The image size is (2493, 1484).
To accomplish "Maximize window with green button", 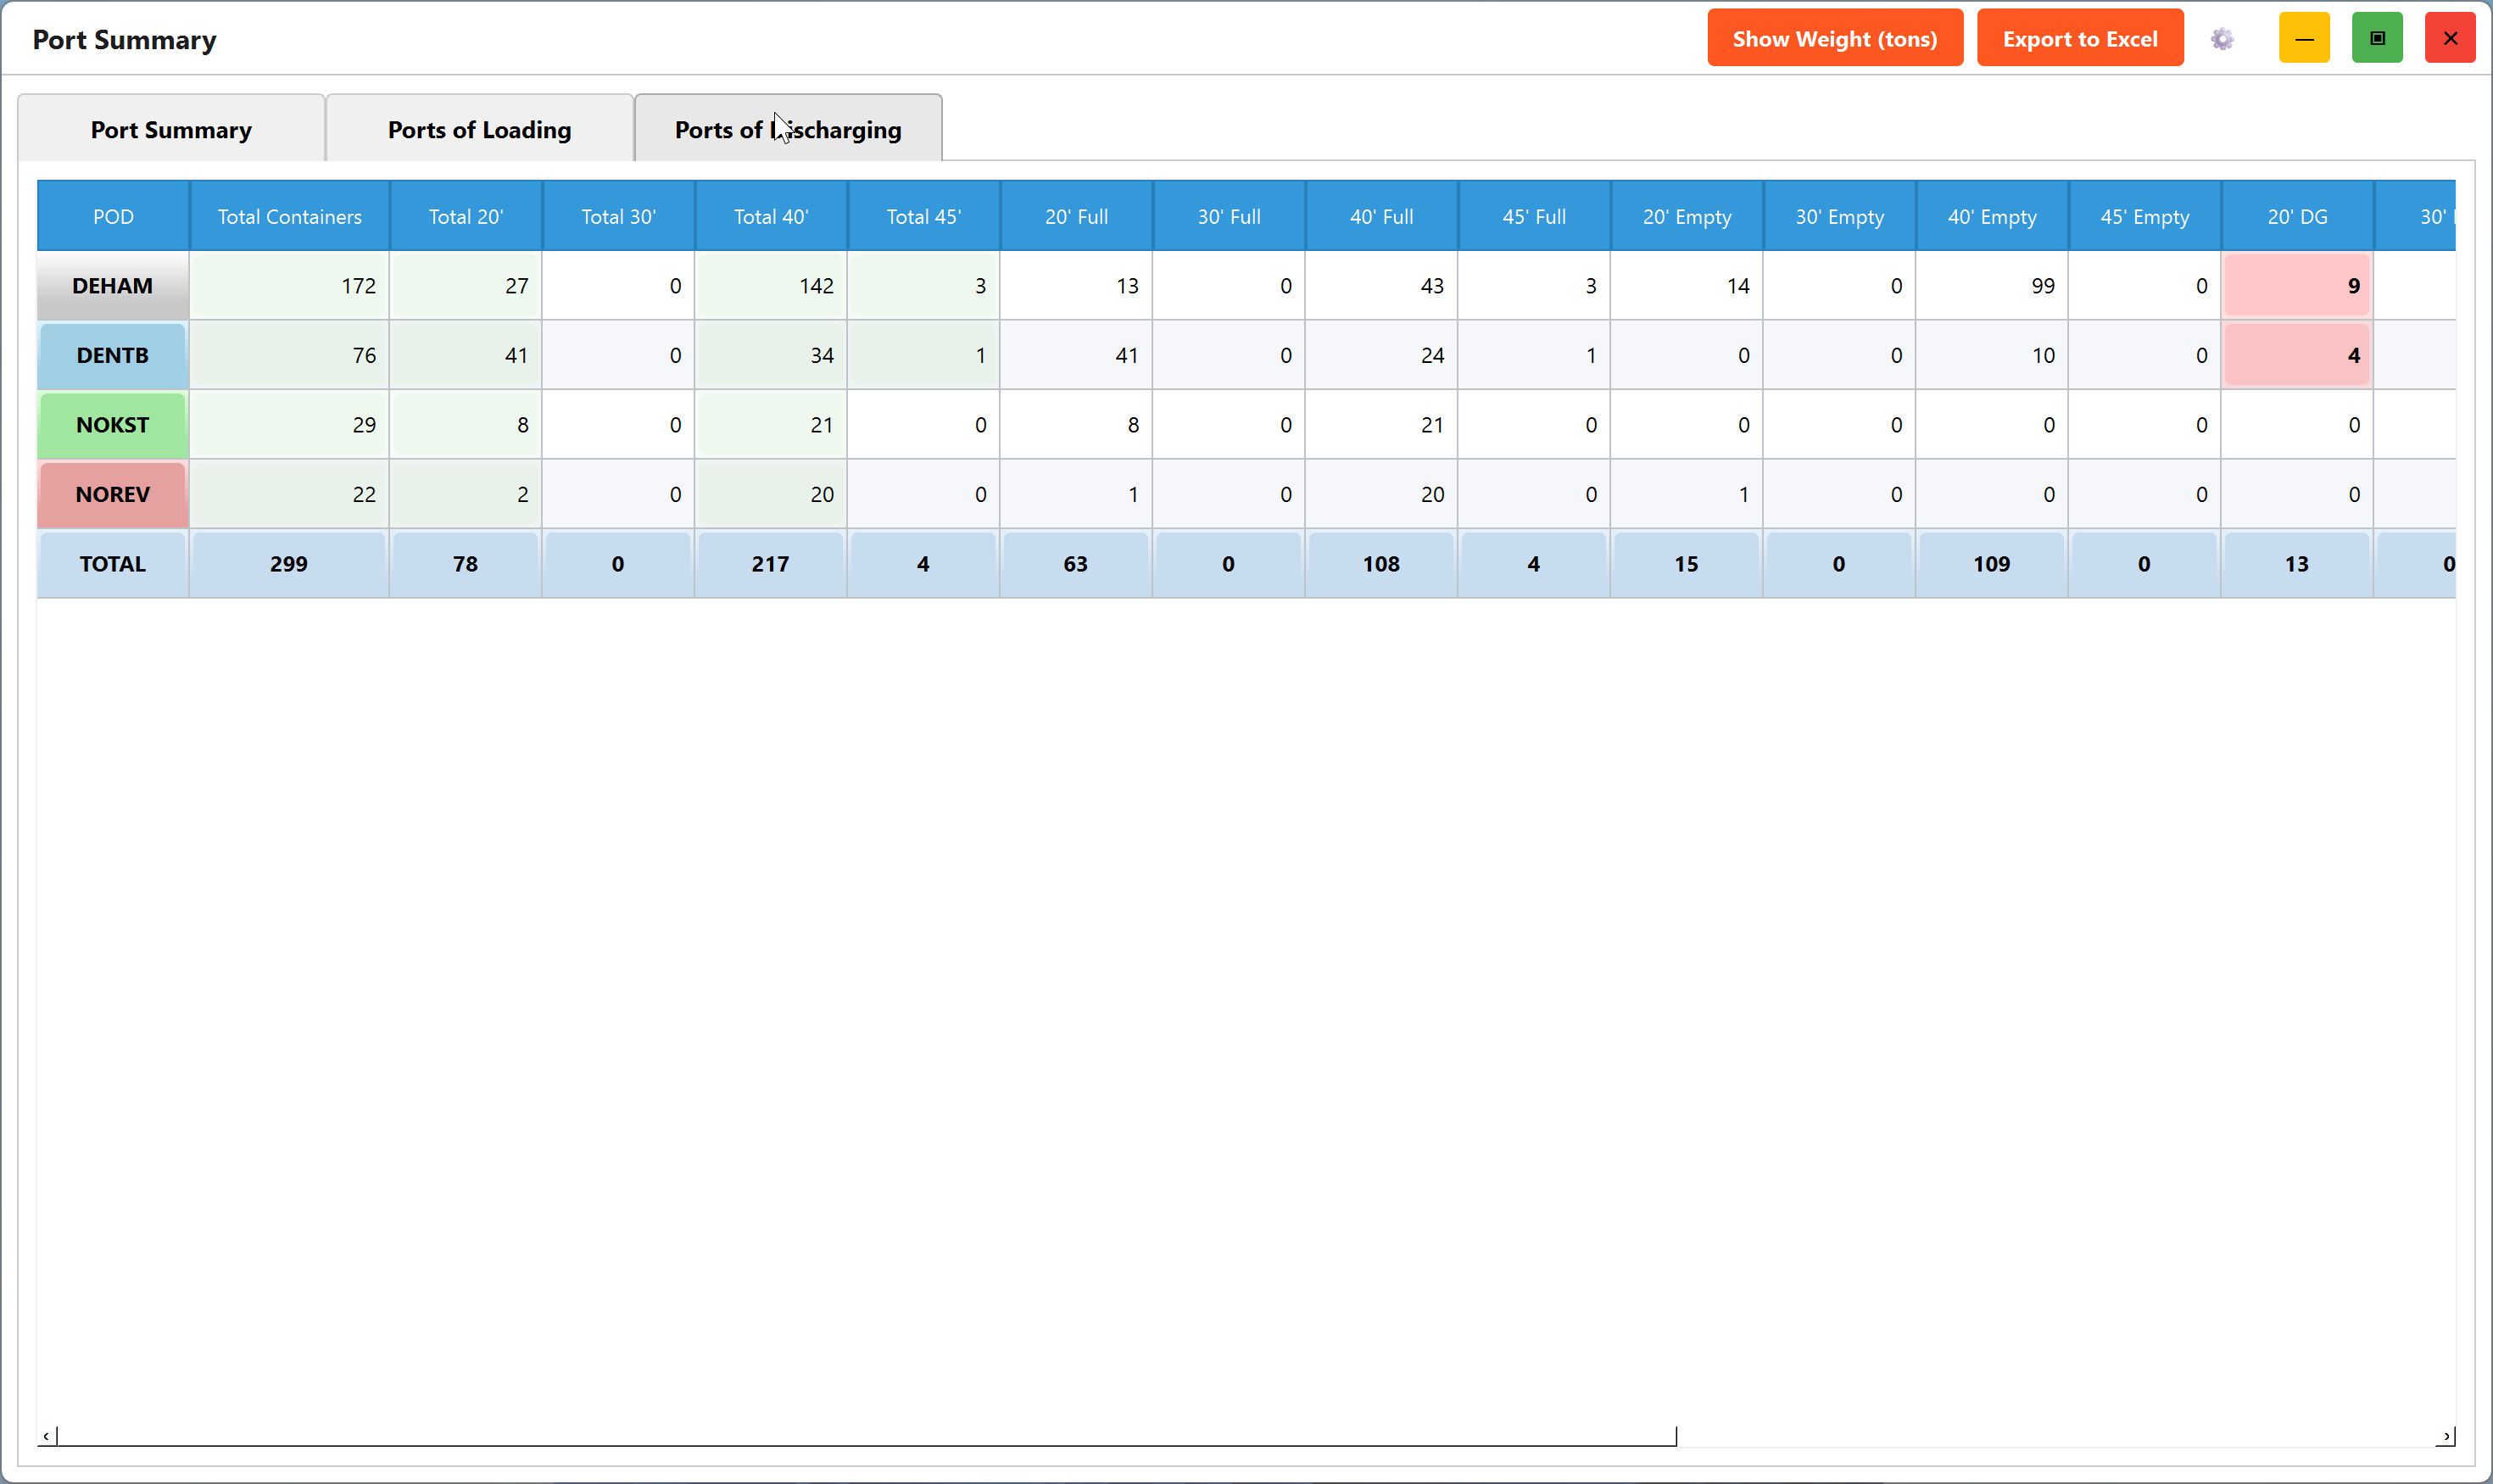I will [2377, 38].
